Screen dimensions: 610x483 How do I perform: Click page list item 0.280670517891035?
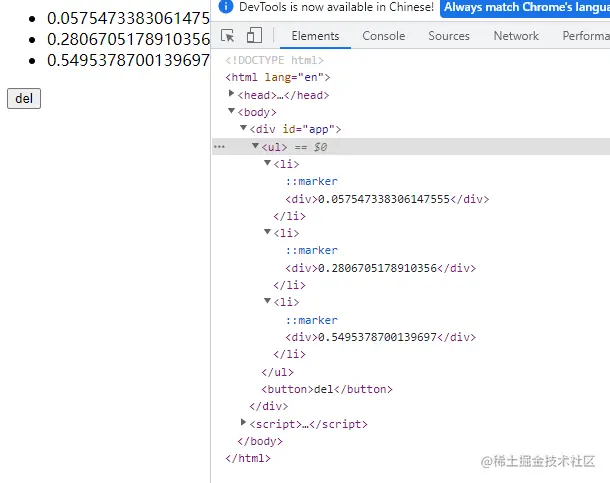point(128,39)
